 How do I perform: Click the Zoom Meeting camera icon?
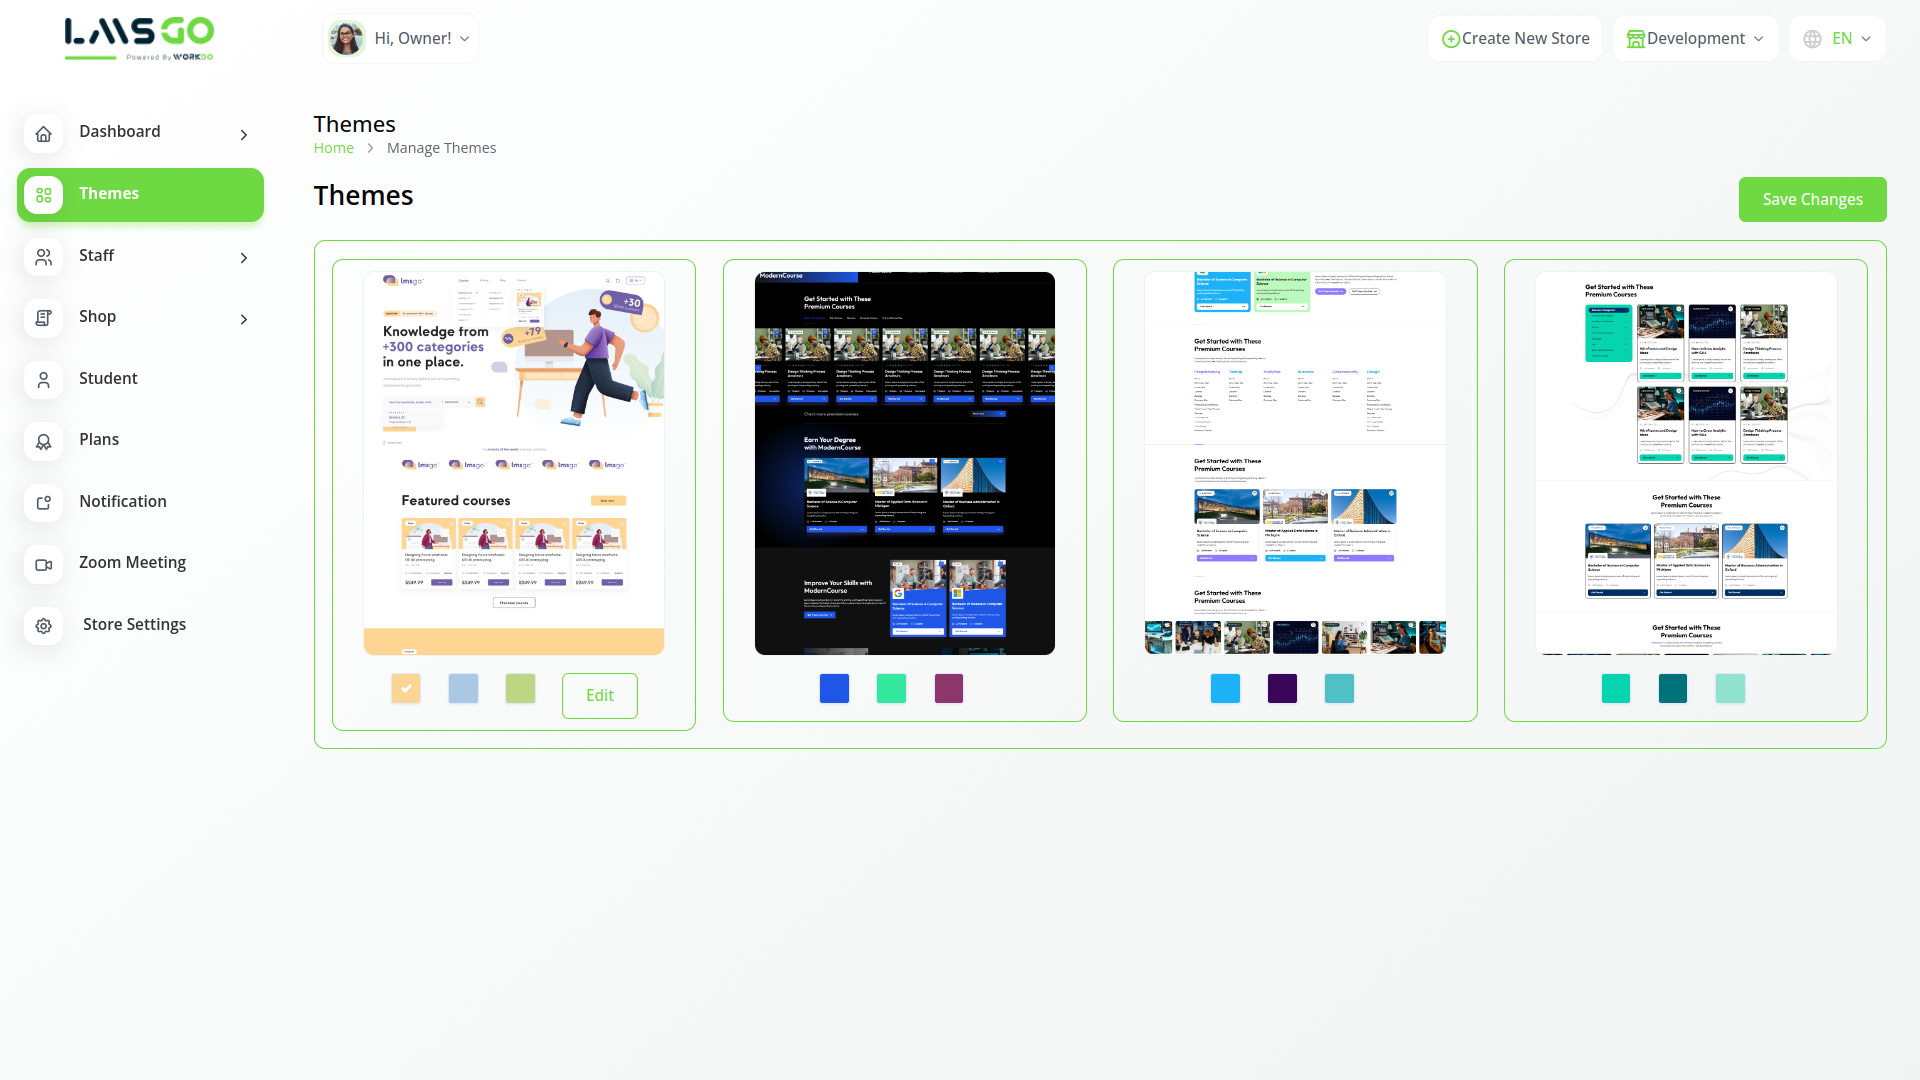pyautogui.click(x=43, y=564)
